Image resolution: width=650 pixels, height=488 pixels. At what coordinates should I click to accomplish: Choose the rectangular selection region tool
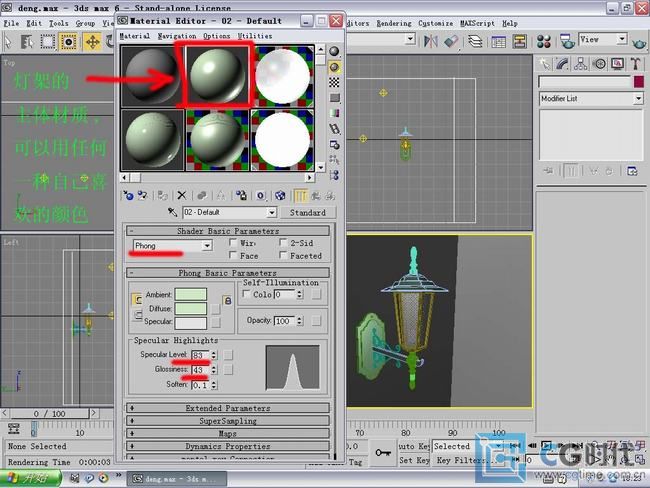pyautogui.click(x=47, y=41)
